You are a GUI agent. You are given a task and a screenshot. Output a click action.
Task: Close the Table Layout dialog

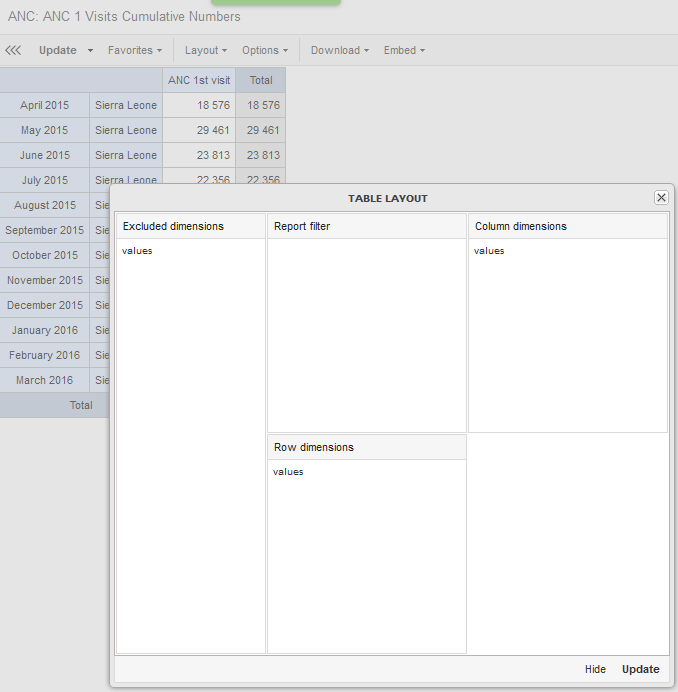tap(661, 198)
